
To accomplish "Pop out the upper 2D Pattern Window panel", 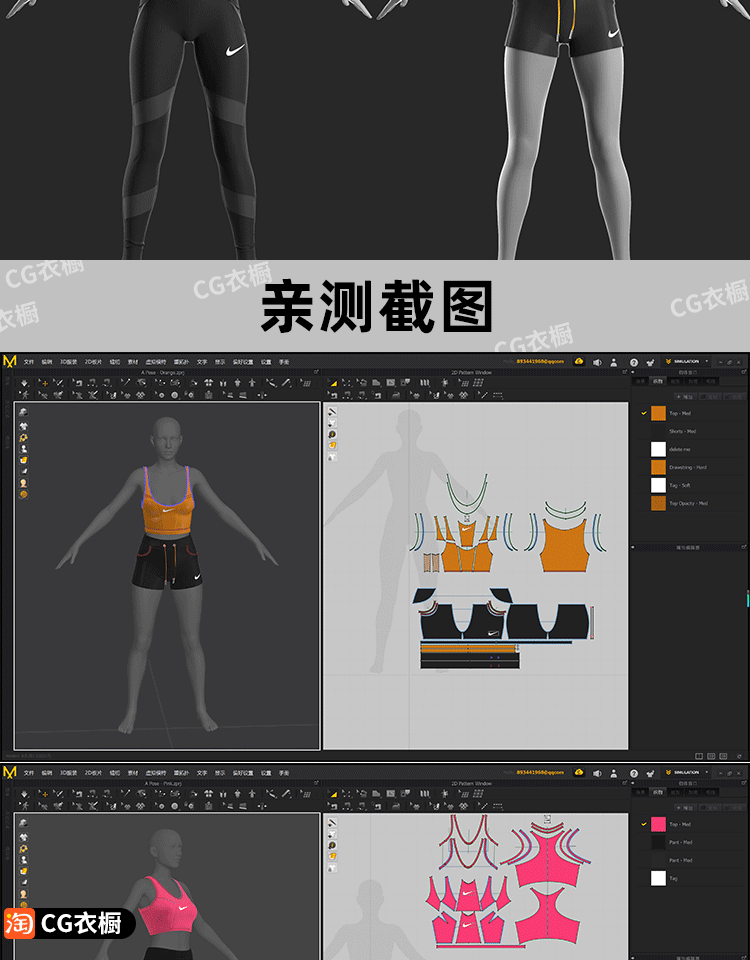I will click(x=623, y=372).
